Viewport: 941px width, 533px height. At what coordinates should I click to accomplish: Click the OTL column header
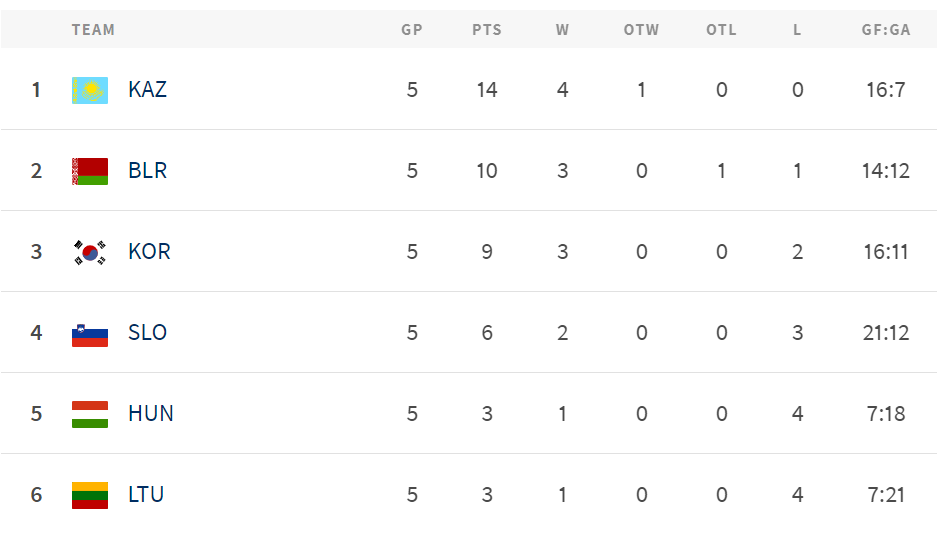[721, 29]
